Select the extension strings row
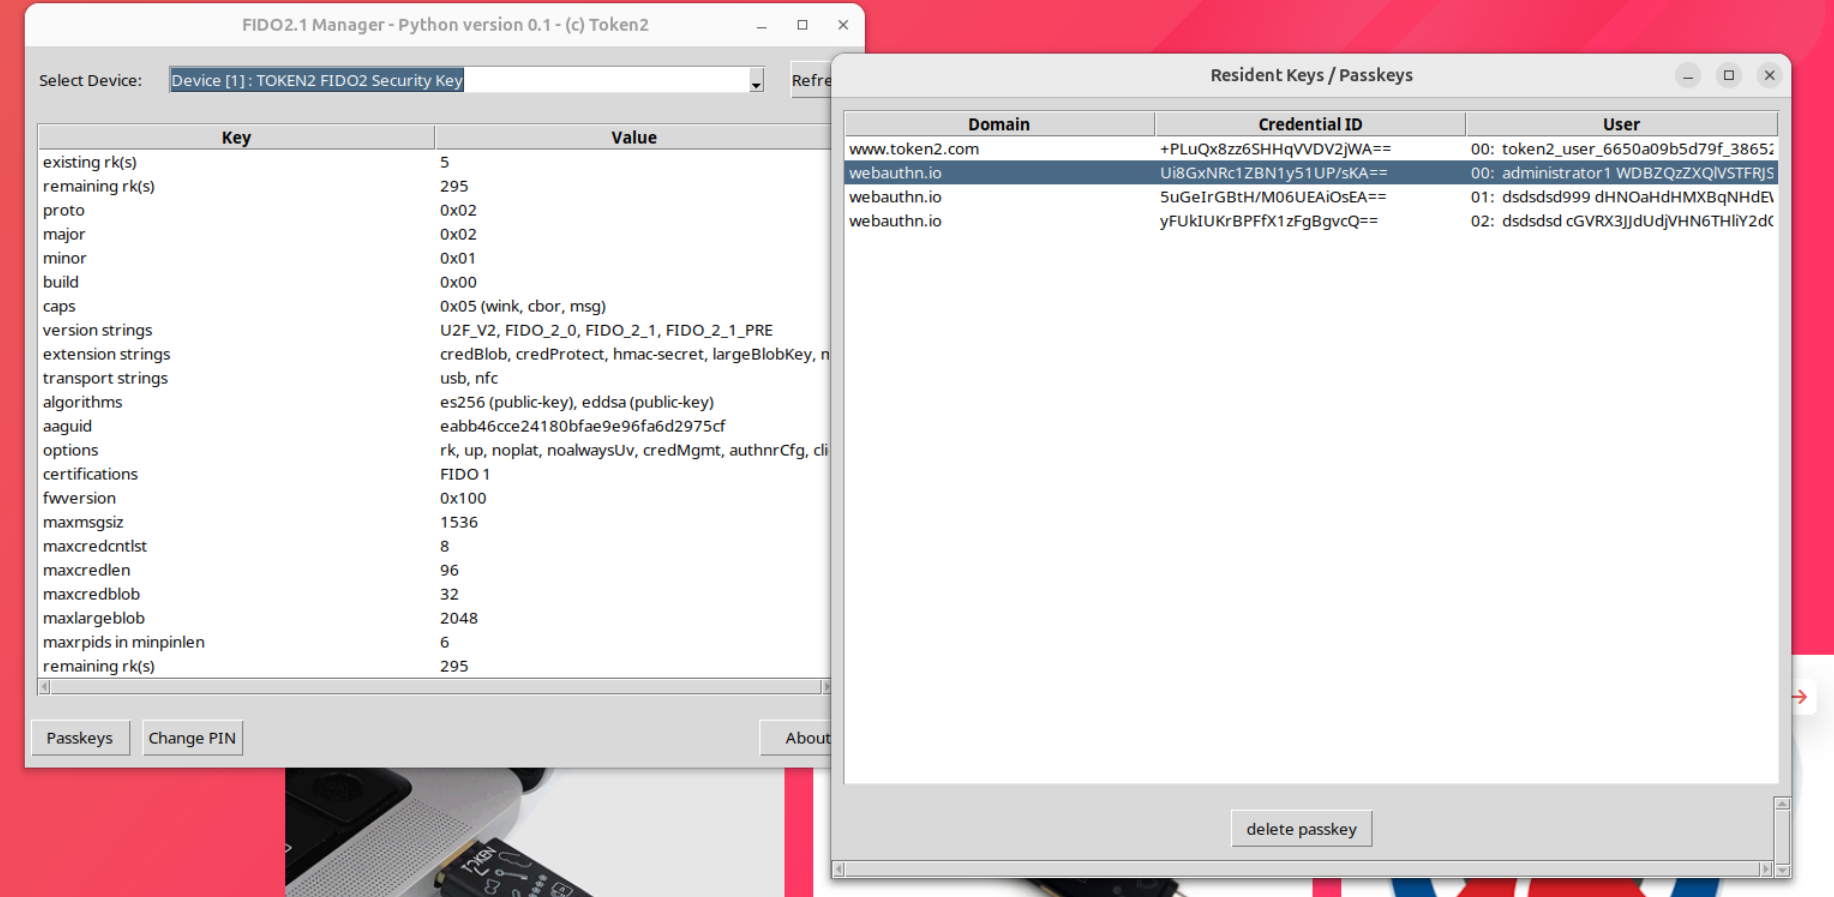 tap(435, 354)
